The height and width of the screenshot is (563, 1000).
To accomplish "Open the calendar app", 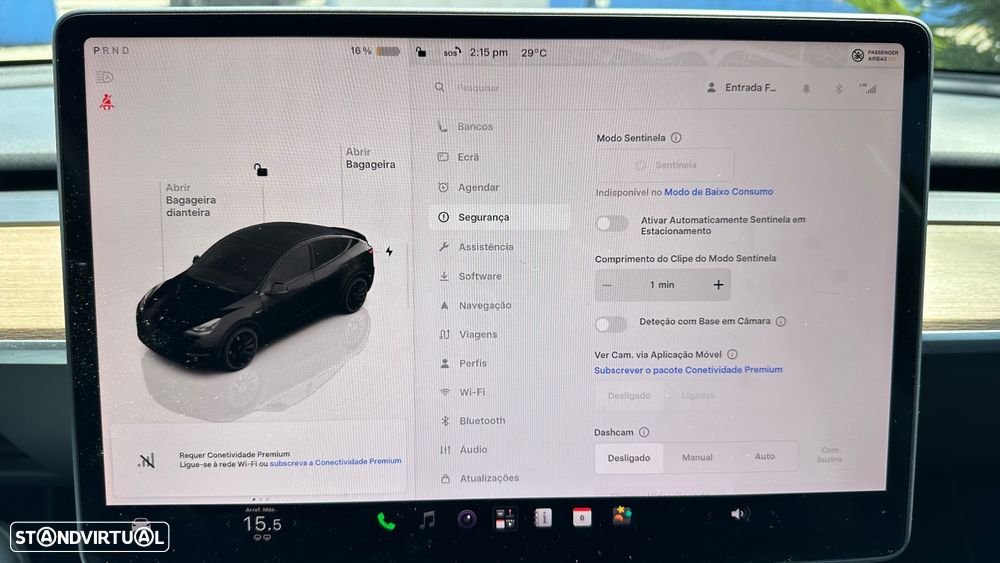I will pyautogui.click(x=582, y=517).
